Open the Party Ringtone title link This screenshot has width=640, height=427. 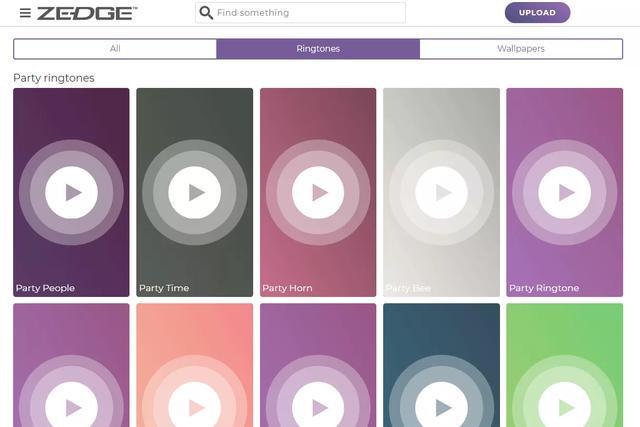(x=544, y=288)
